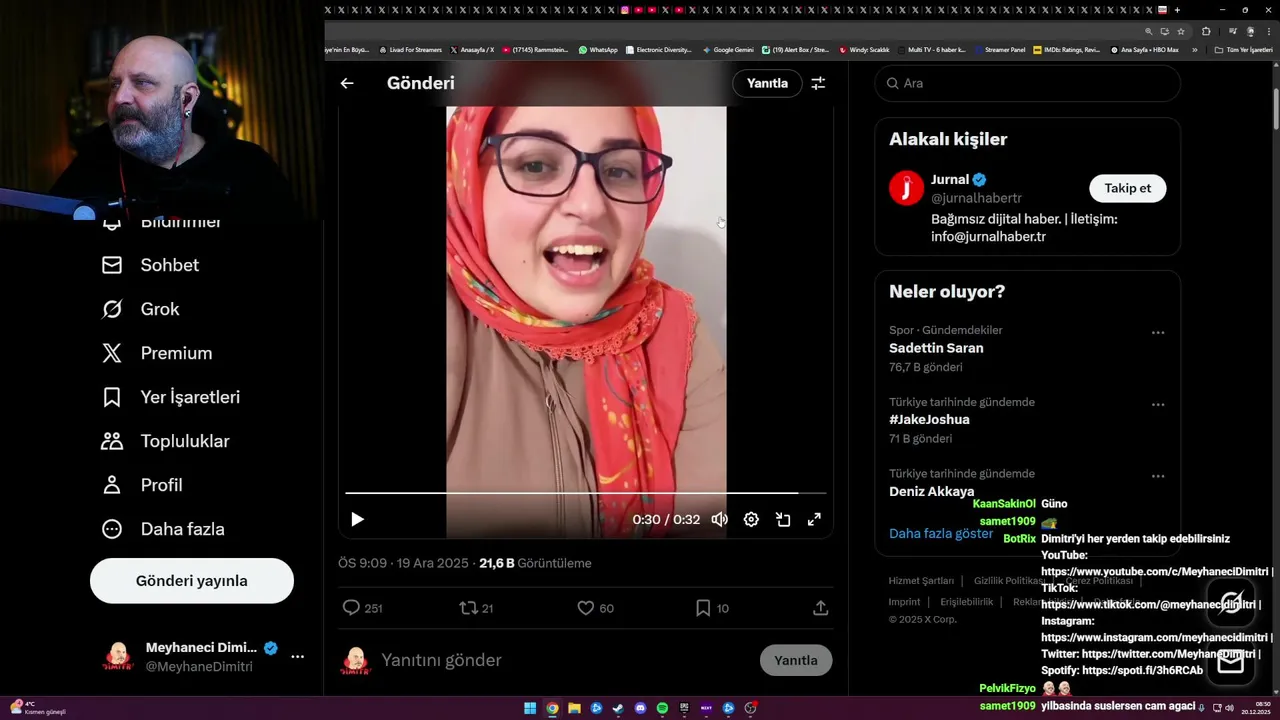Open the video settings gear
Viewport: 1280px width, 720px height.
[751, 519]
